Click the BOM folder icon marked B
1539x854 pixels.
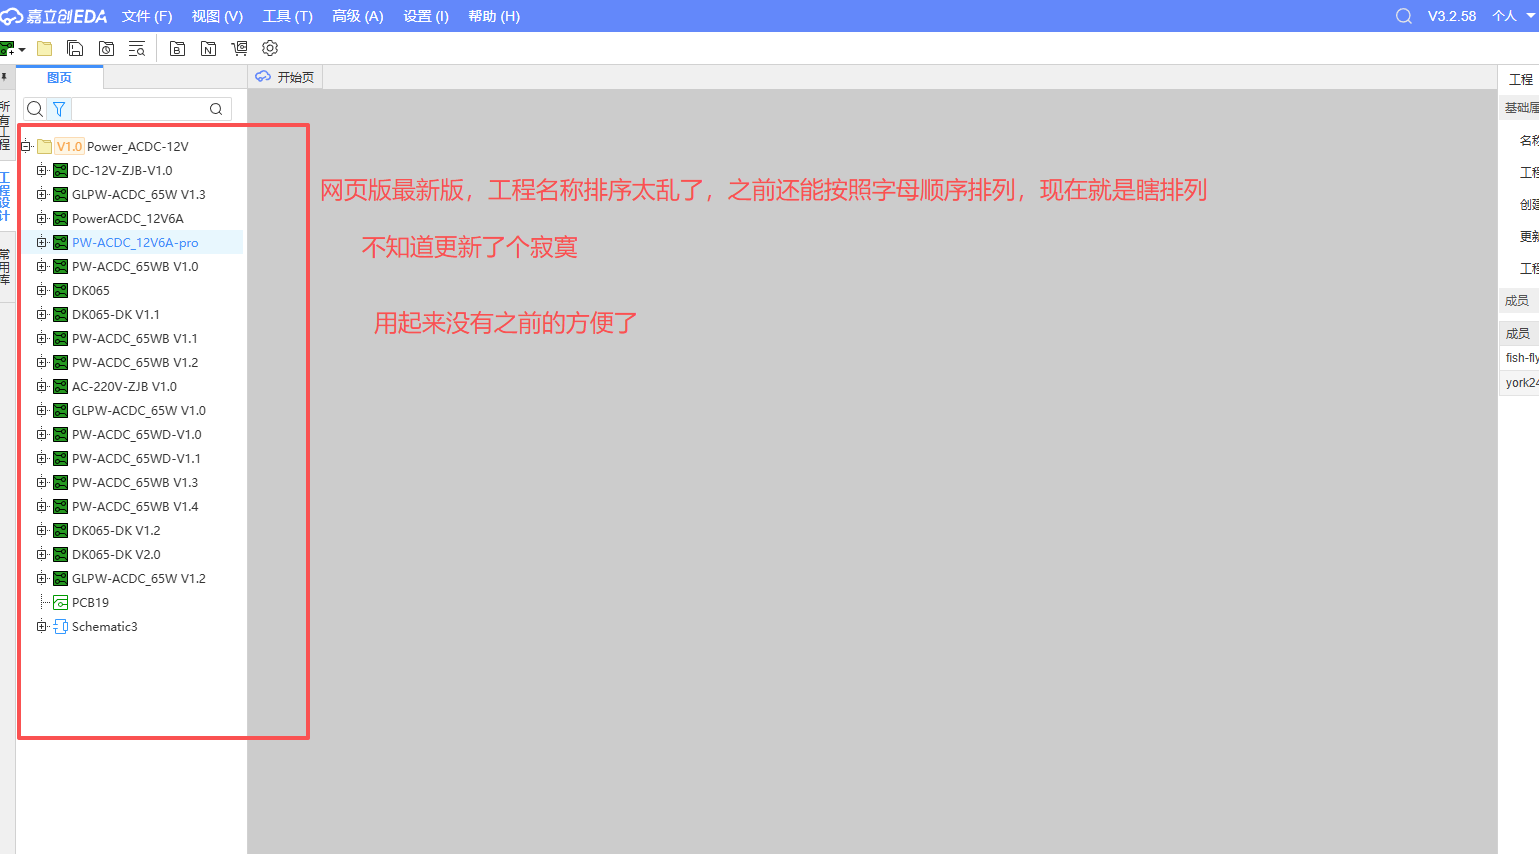pos(177,48)
